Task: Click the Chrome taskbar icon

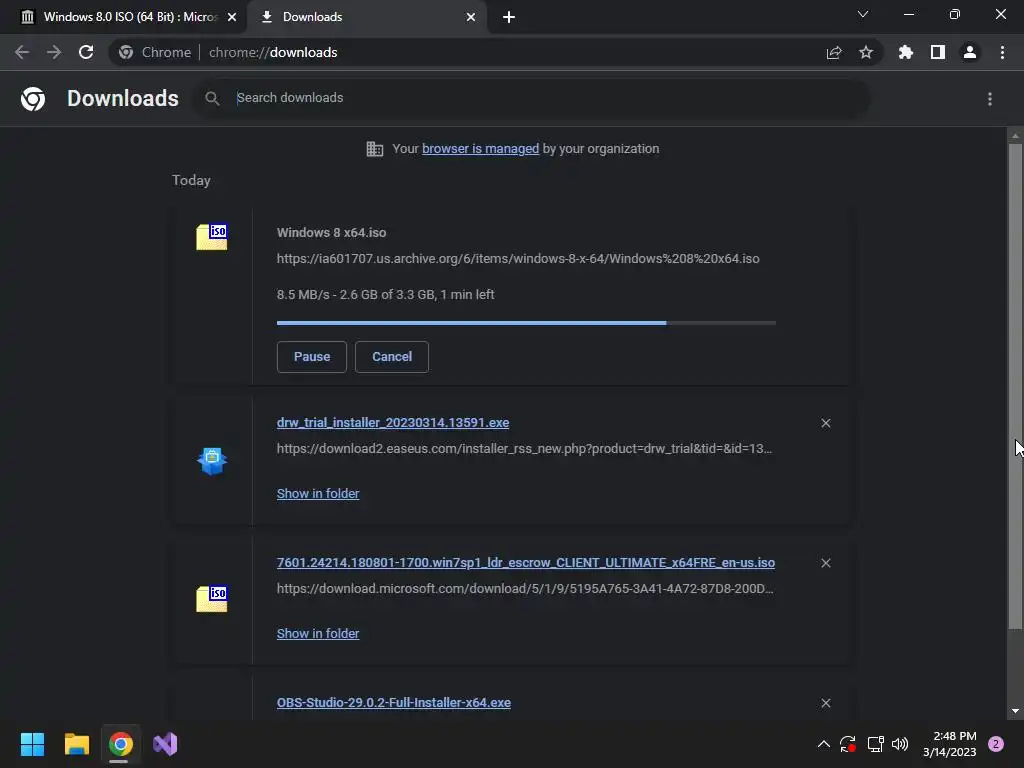Action: point(120,744)
